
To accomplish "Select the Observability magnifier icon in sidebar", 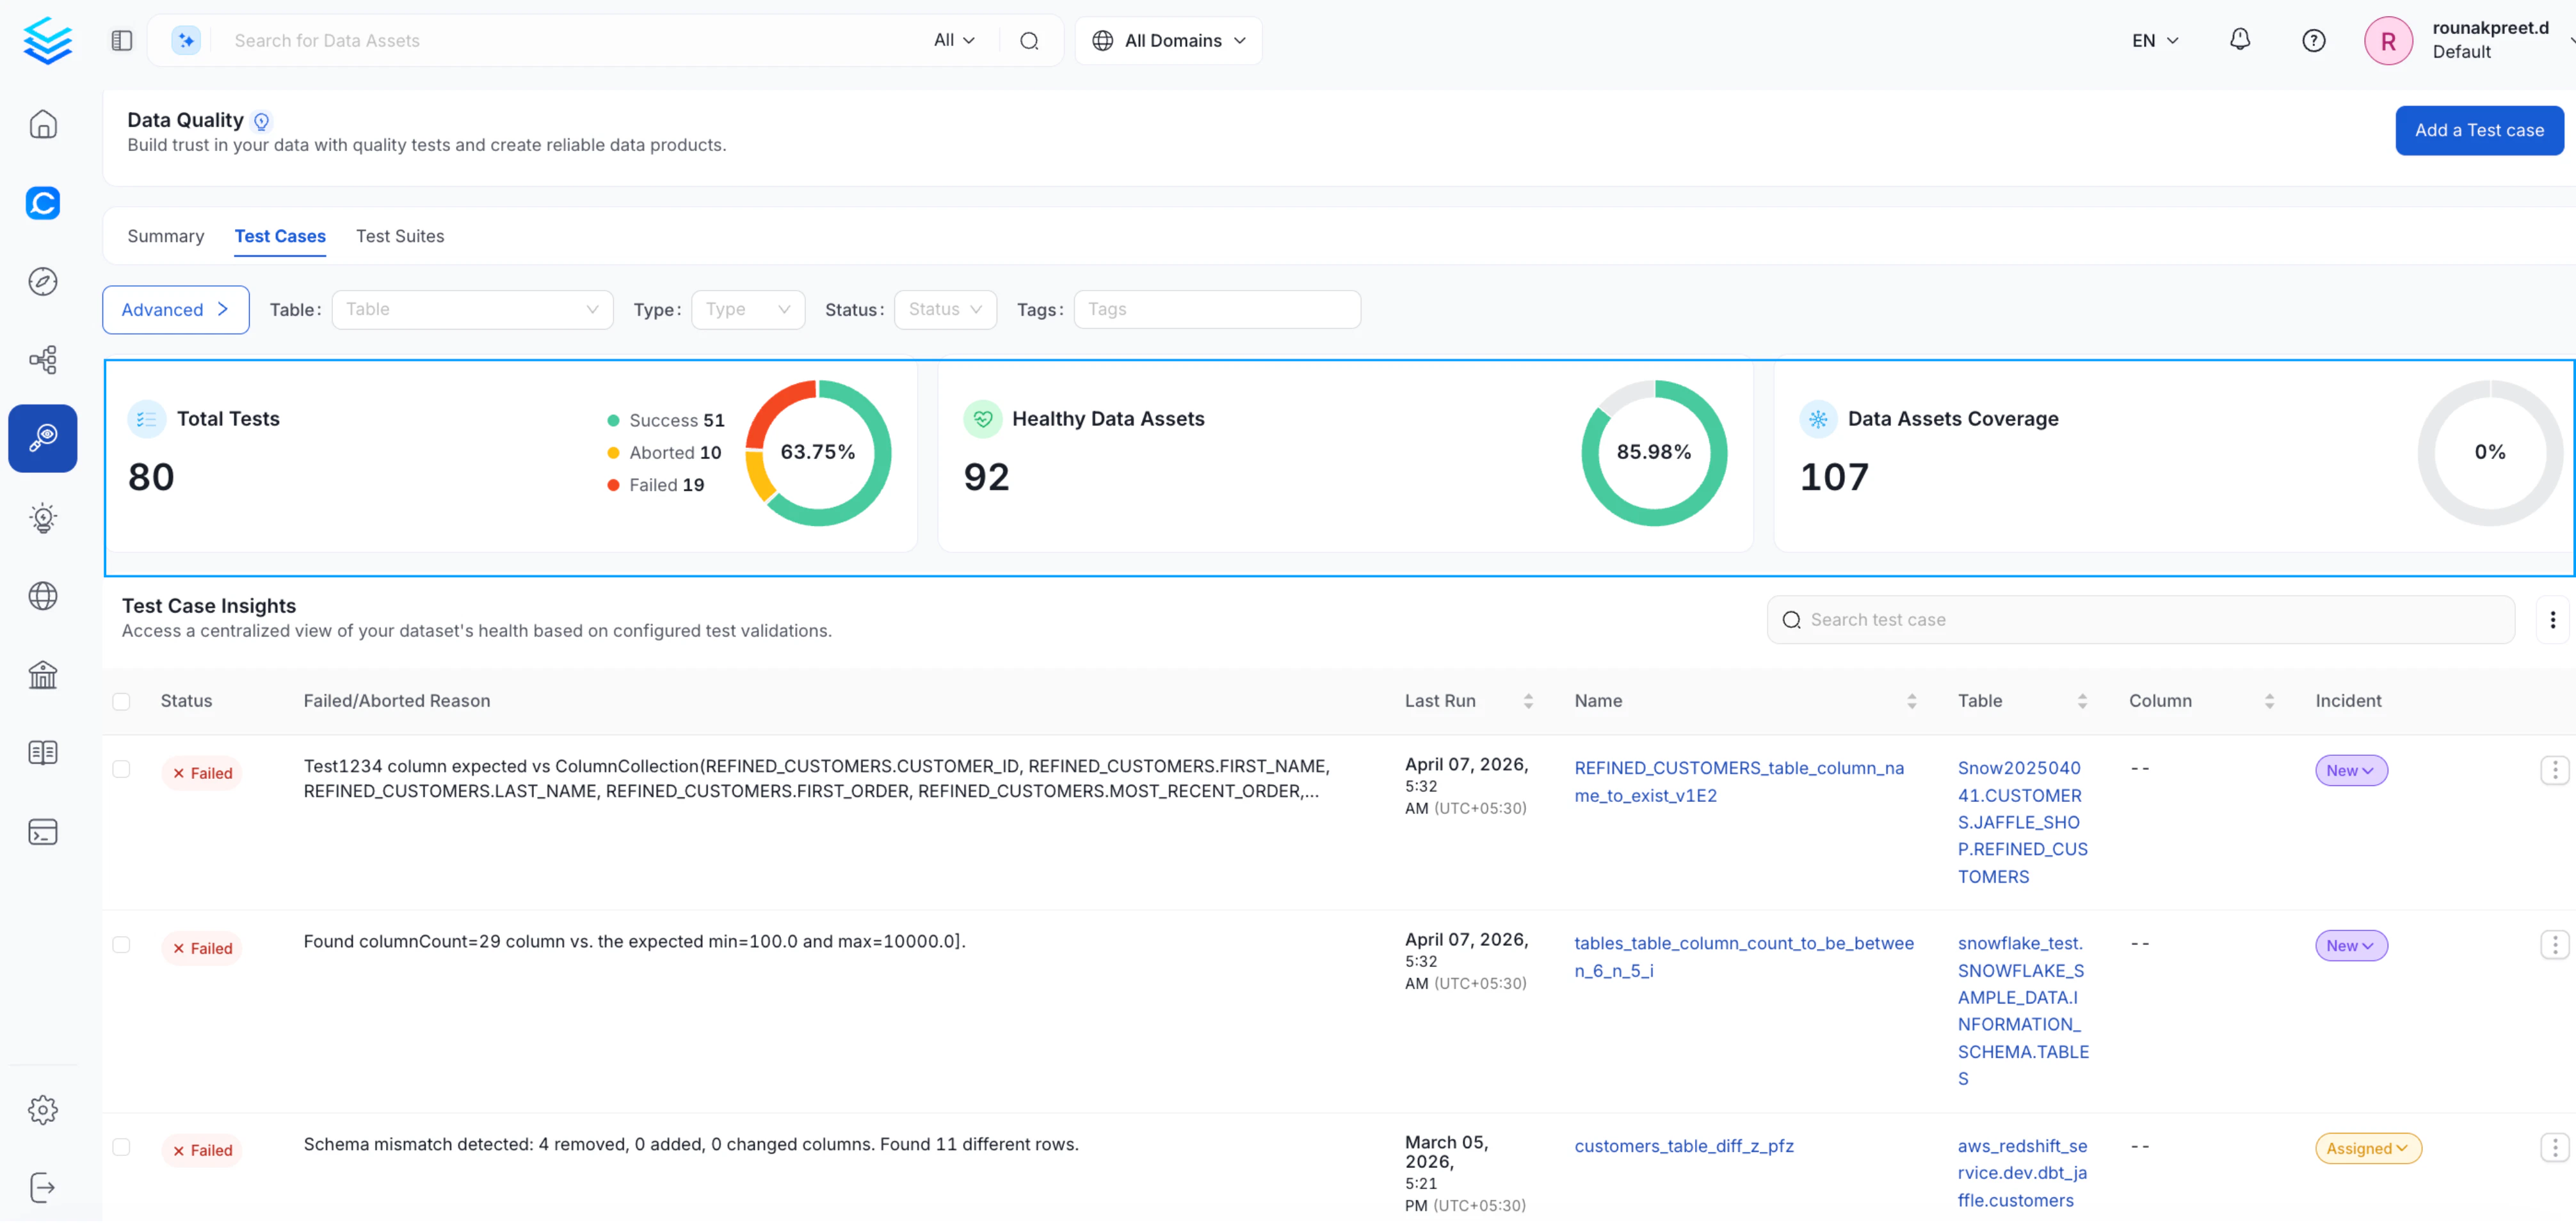I will 43,438.
